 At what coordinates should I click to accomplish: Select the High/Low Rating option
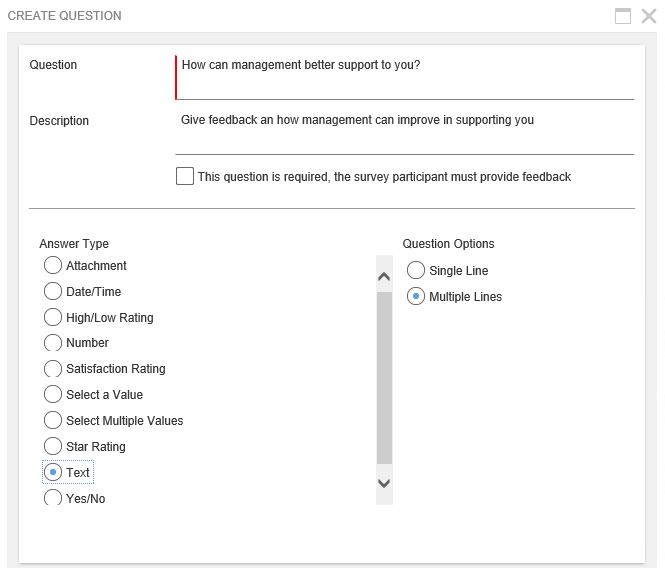tap(53, 318)
